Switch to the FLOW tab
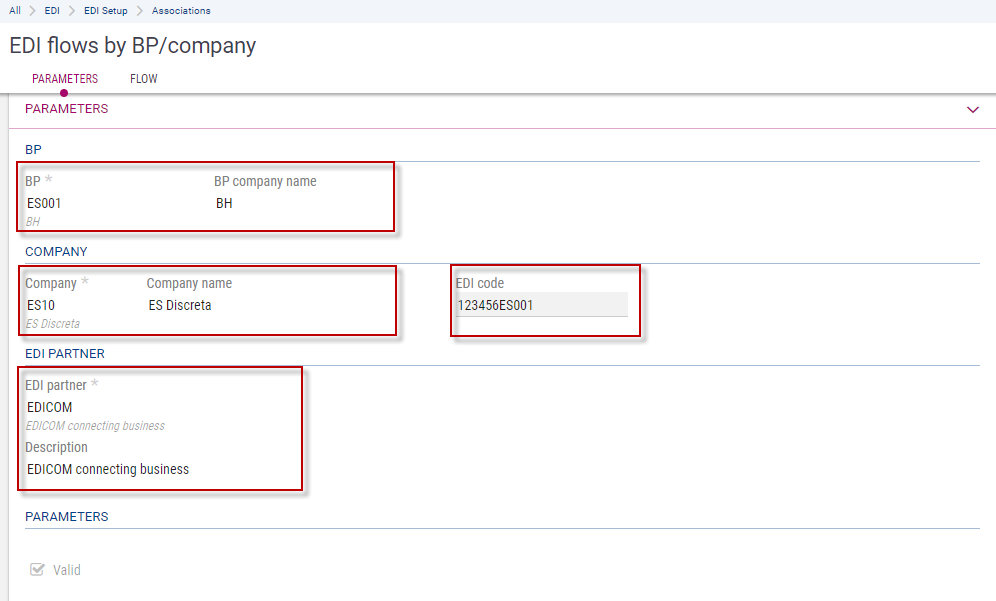The width and height of the screenshot is (996, 601). (x=143, y=79)
